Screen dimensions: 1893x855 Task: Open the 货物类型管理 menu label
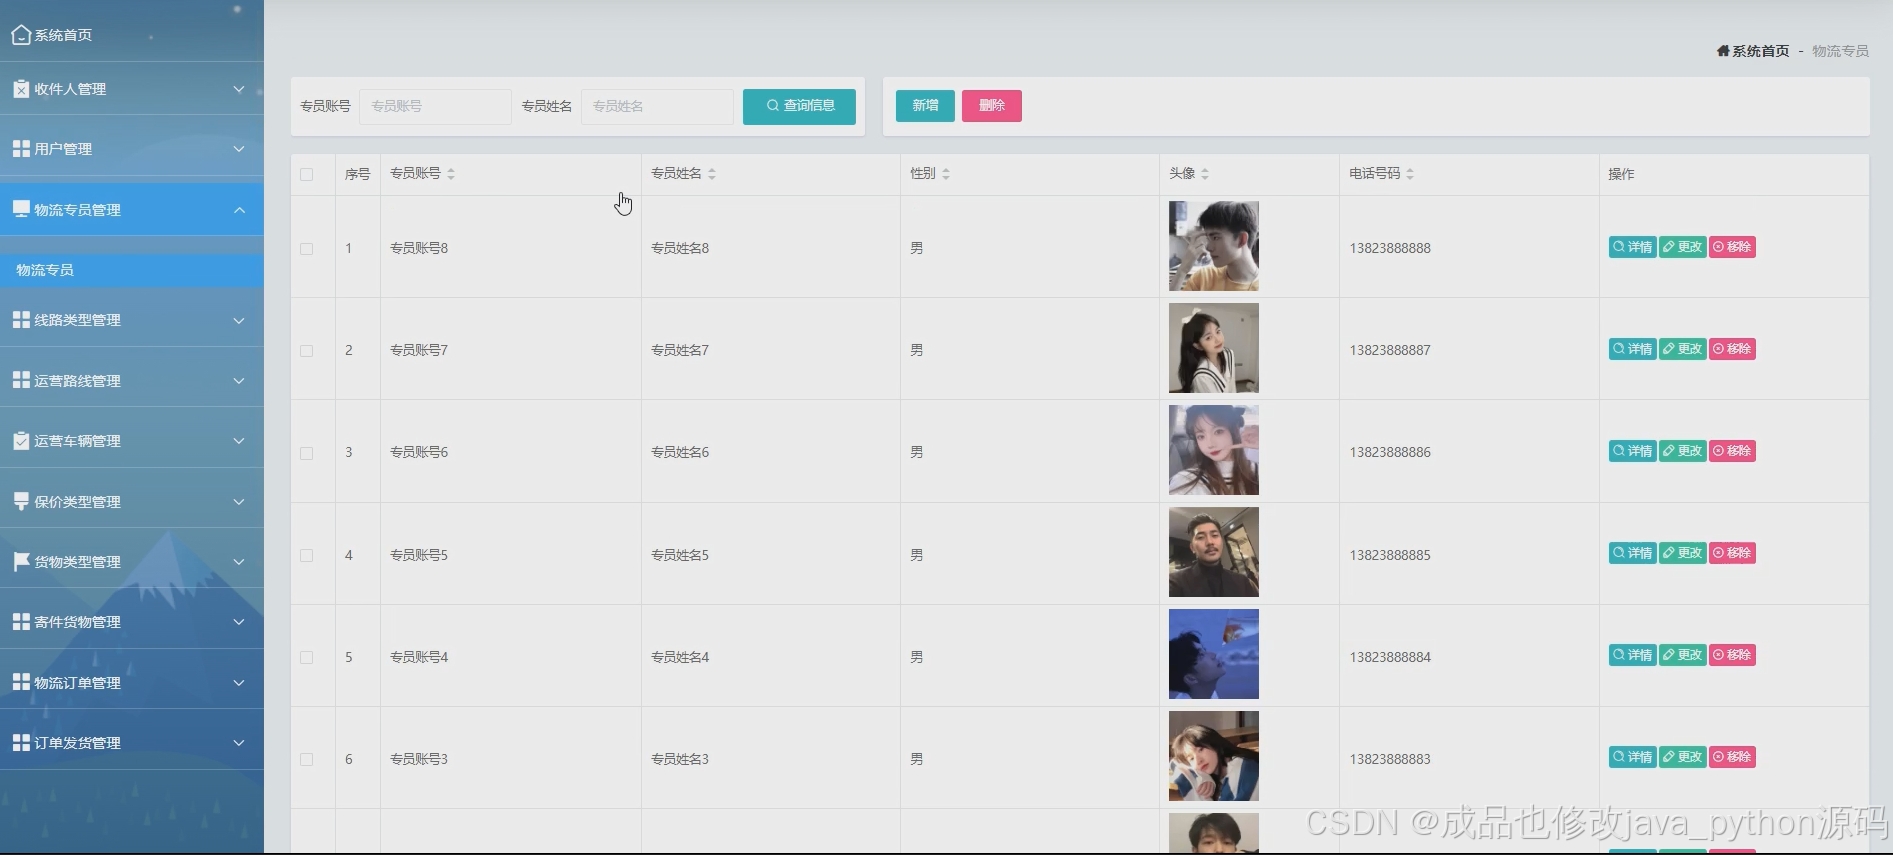pyautogui.click(x=77, y=562)
